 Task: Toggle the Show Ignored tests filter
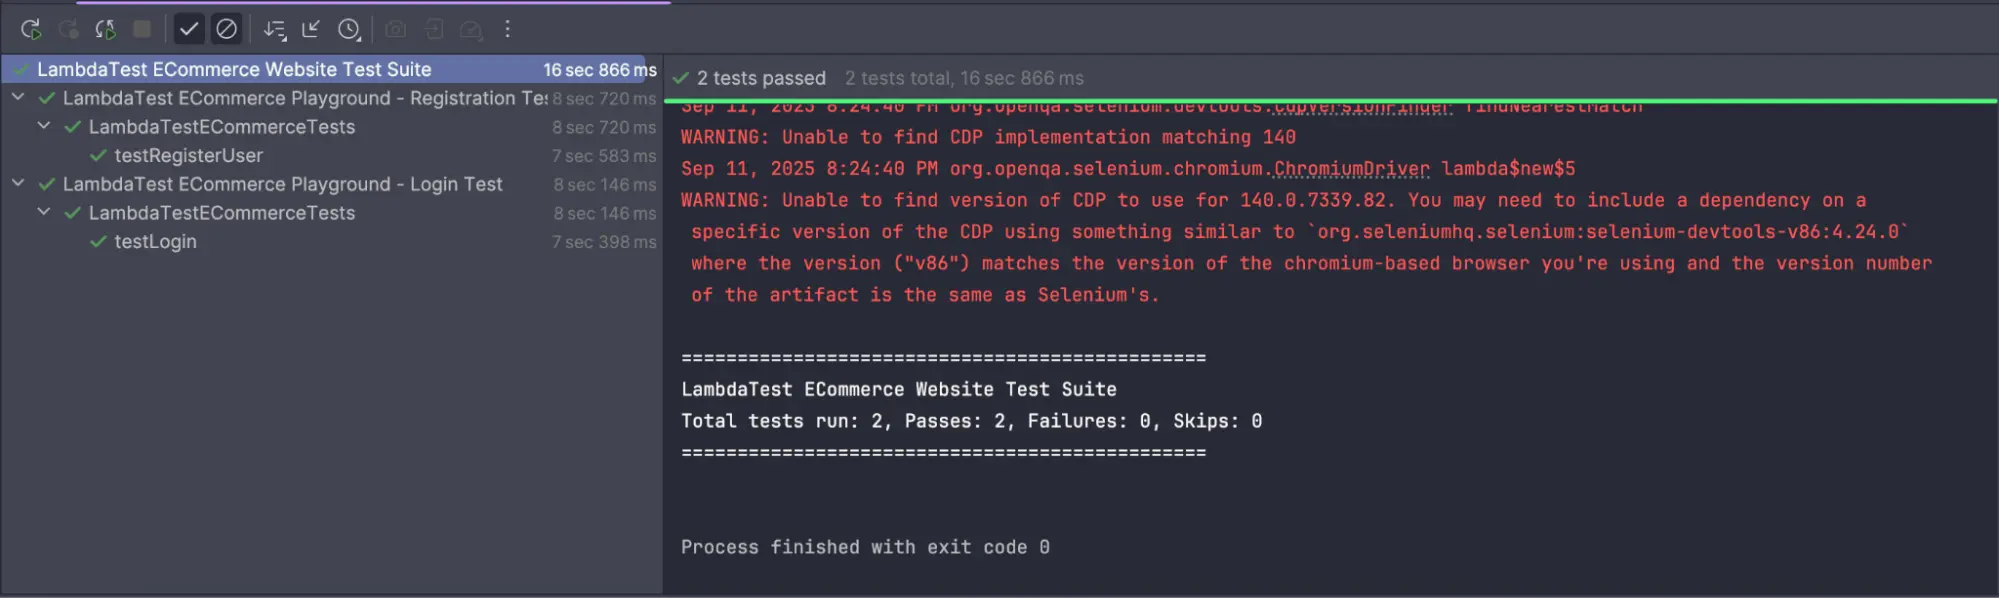(227, 29)
